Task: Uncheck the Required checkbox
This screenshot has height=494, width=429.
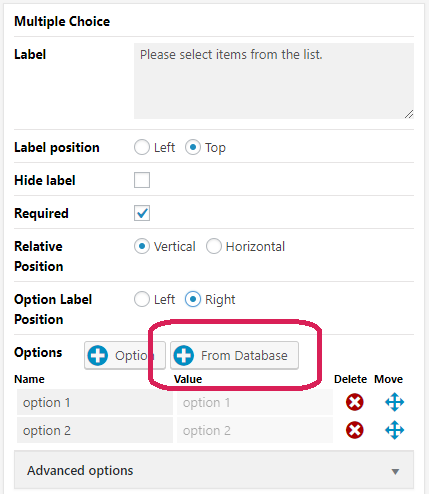Action: click(142, 213)
